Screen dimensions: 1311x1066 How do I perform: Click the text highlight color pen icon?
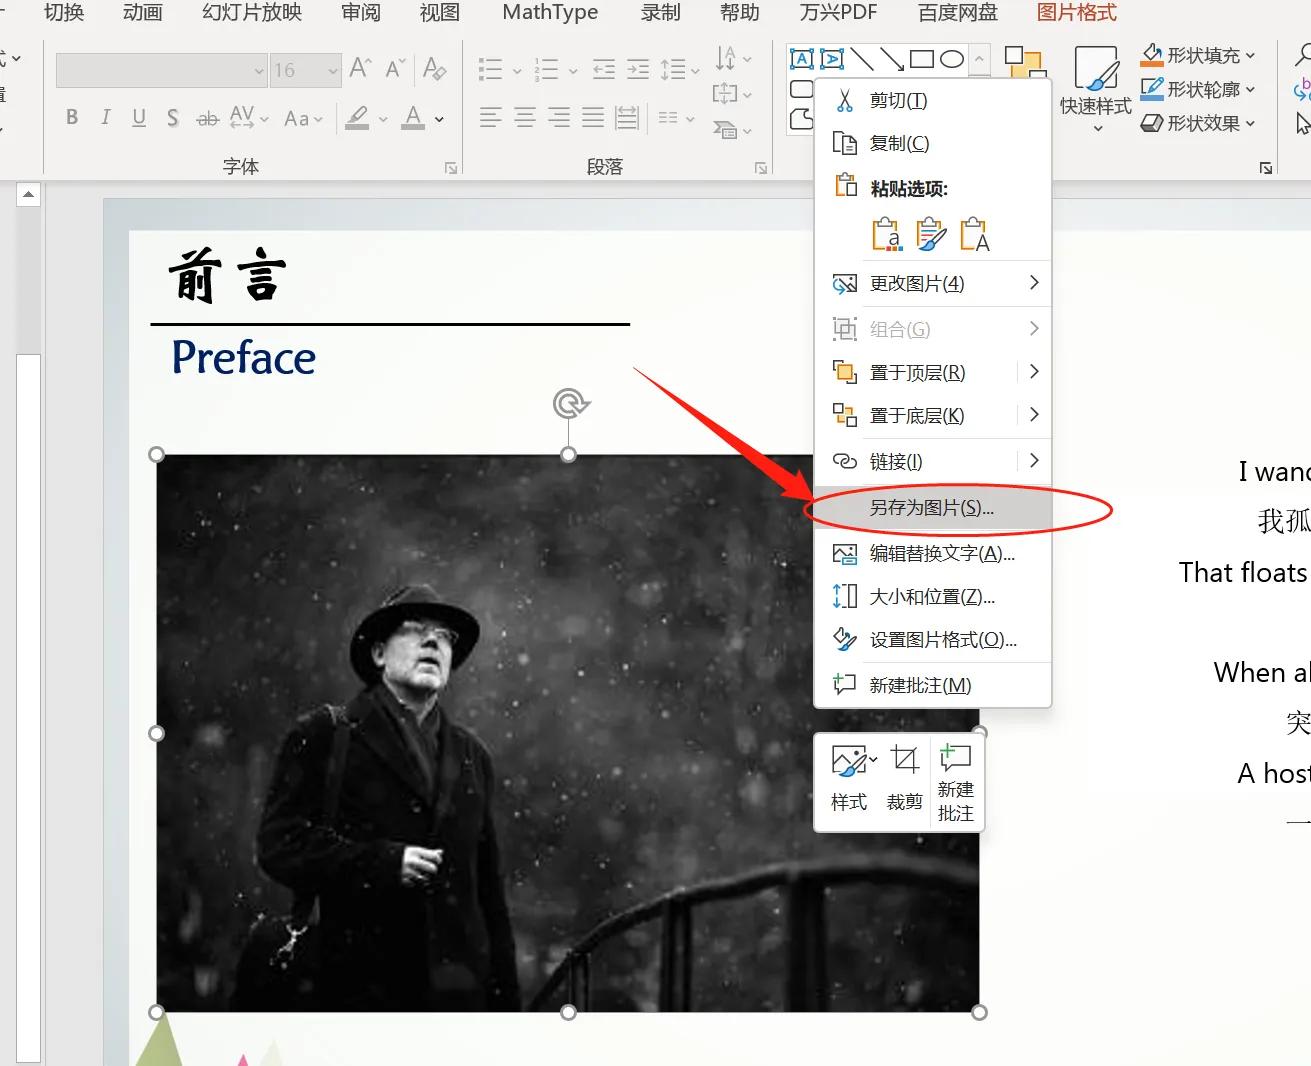coord(357,117)
